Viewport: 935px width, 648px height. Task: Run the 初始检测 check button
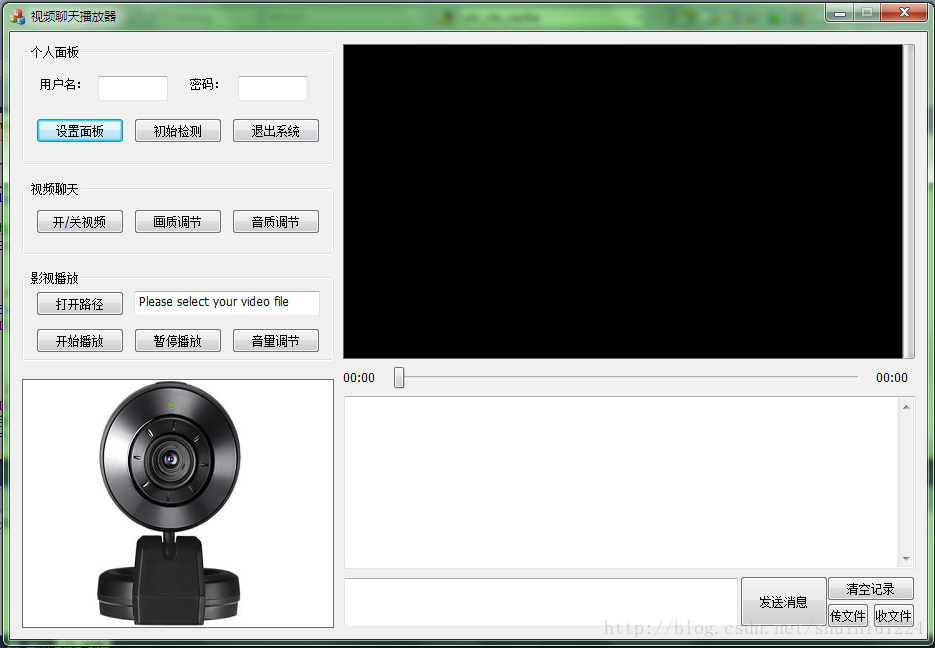click(x=178, y=131)
